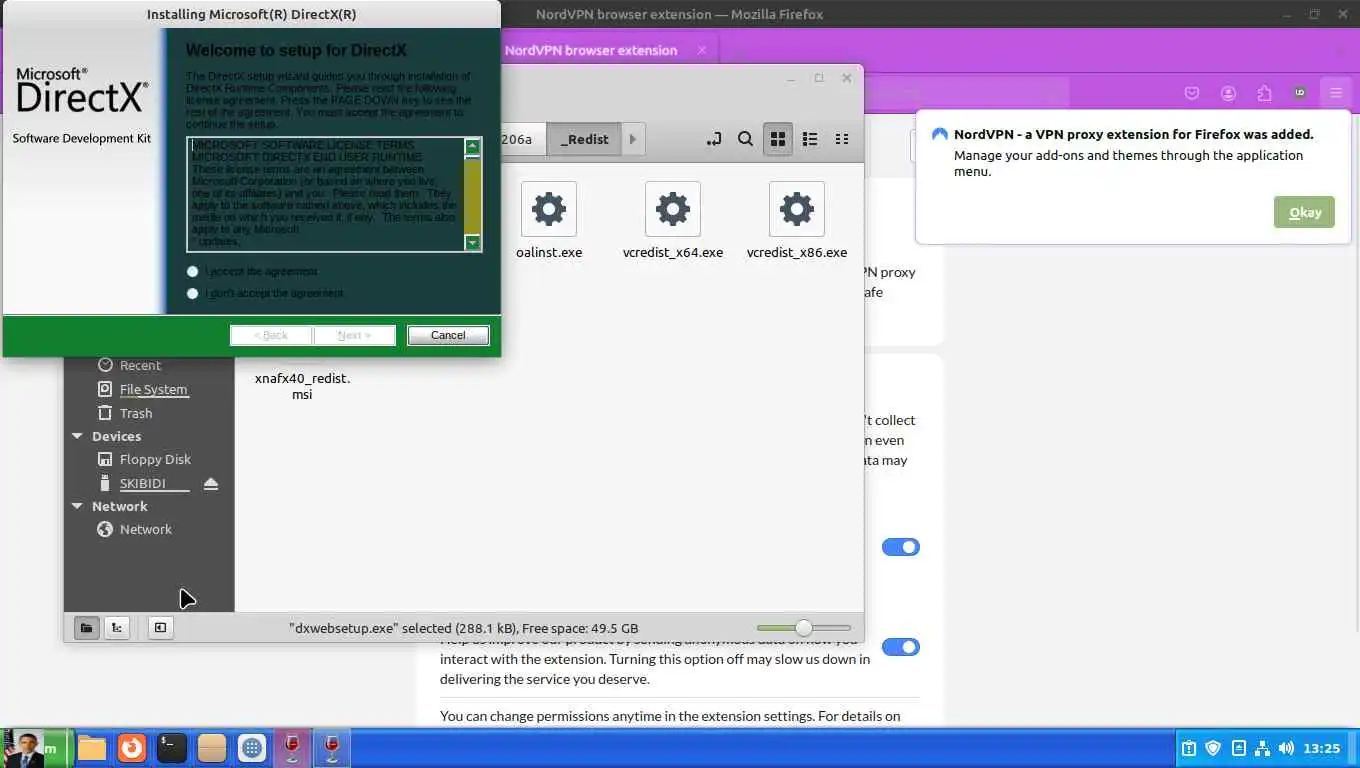
Task: Click the uBlock extension toolbar icon
Action: point(1300,93)
